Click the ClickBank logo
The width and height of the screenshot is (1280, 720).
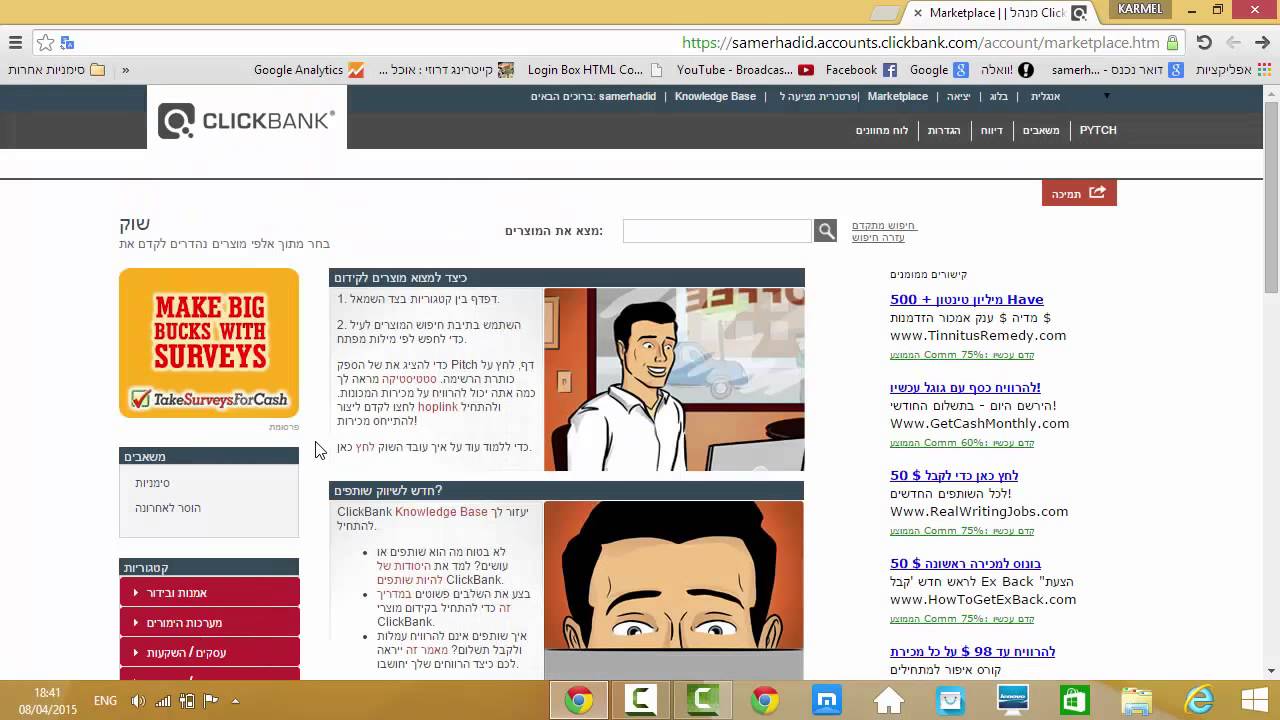(x=247, y=121)
